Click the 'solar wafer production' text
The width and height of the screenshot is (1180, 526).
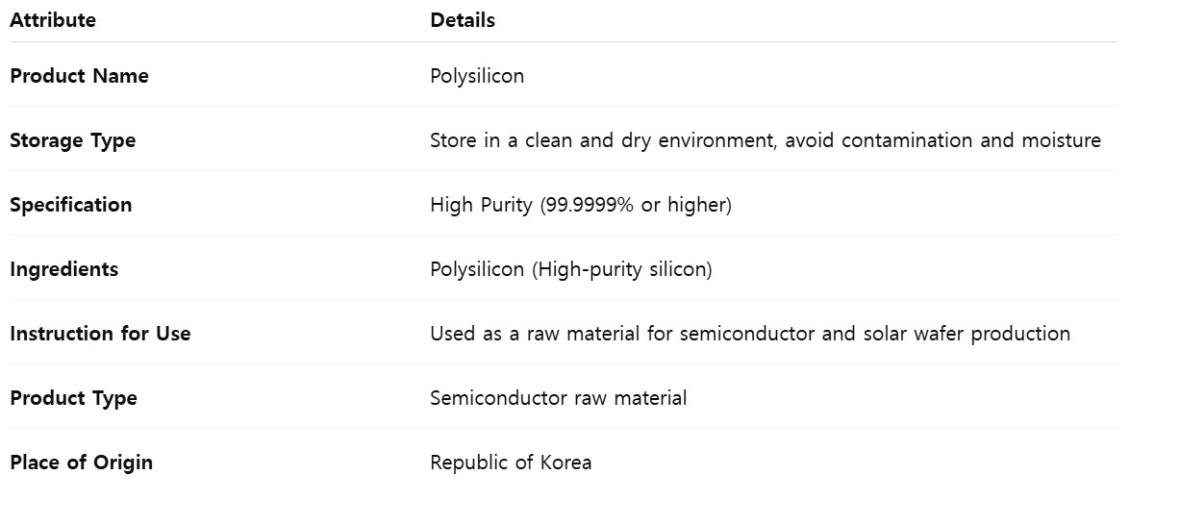pyautogui.click(x=966, y=334)
